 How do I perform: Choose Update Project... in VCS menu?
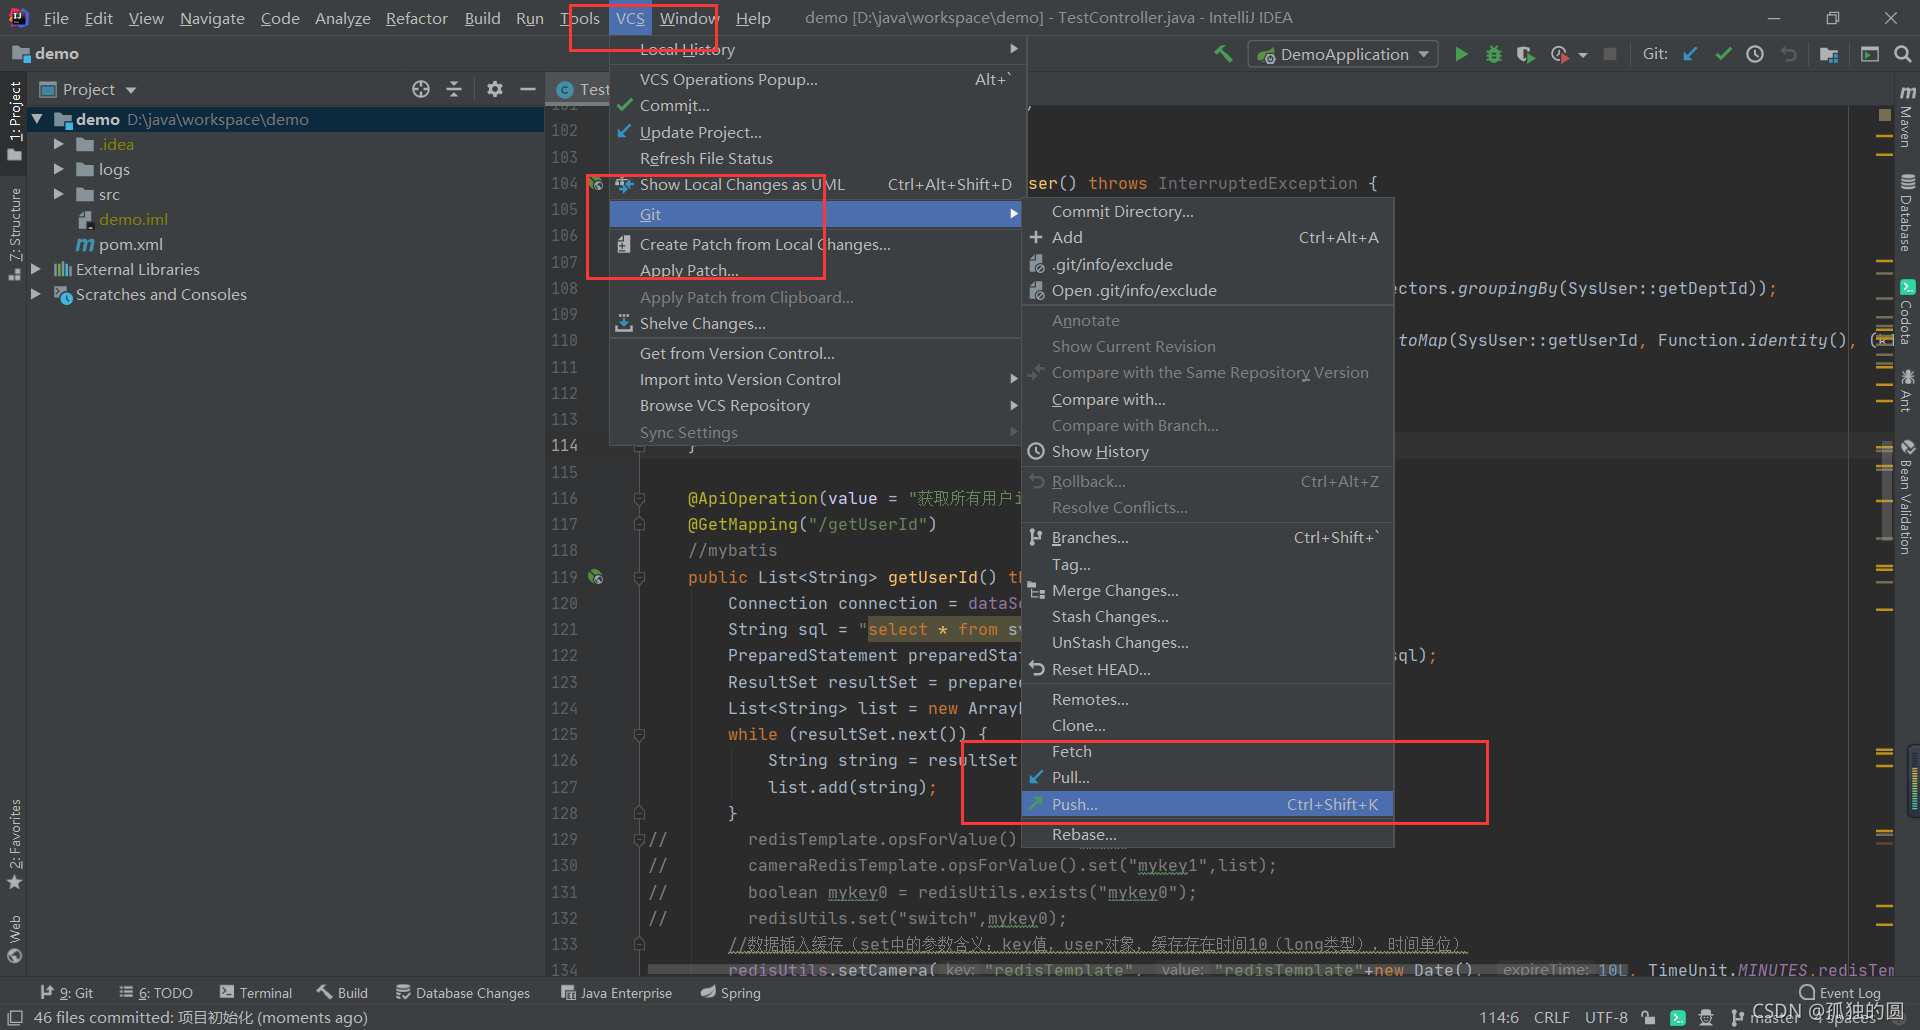pyautogui.click(x=818, y=132)
